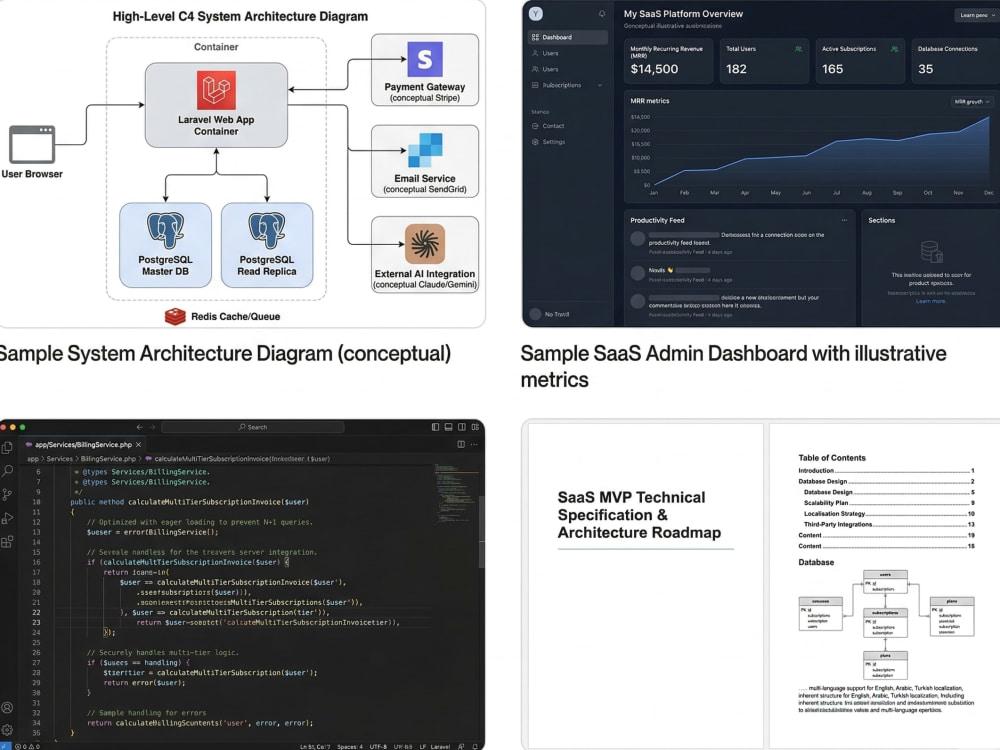Click 'Spaces: 4' in editor status bar
Screen dimensions: 1000x750
[x=350, y=746]
